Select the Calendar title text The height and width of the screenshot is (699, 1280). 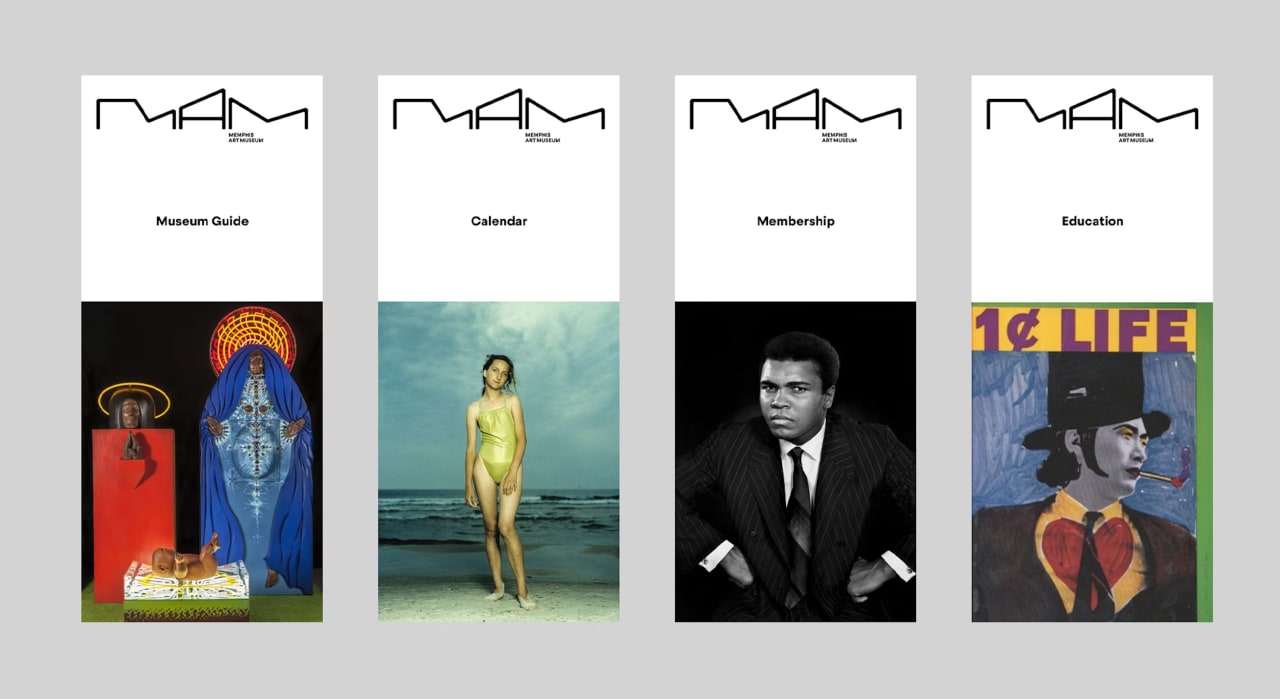(499, 221)
